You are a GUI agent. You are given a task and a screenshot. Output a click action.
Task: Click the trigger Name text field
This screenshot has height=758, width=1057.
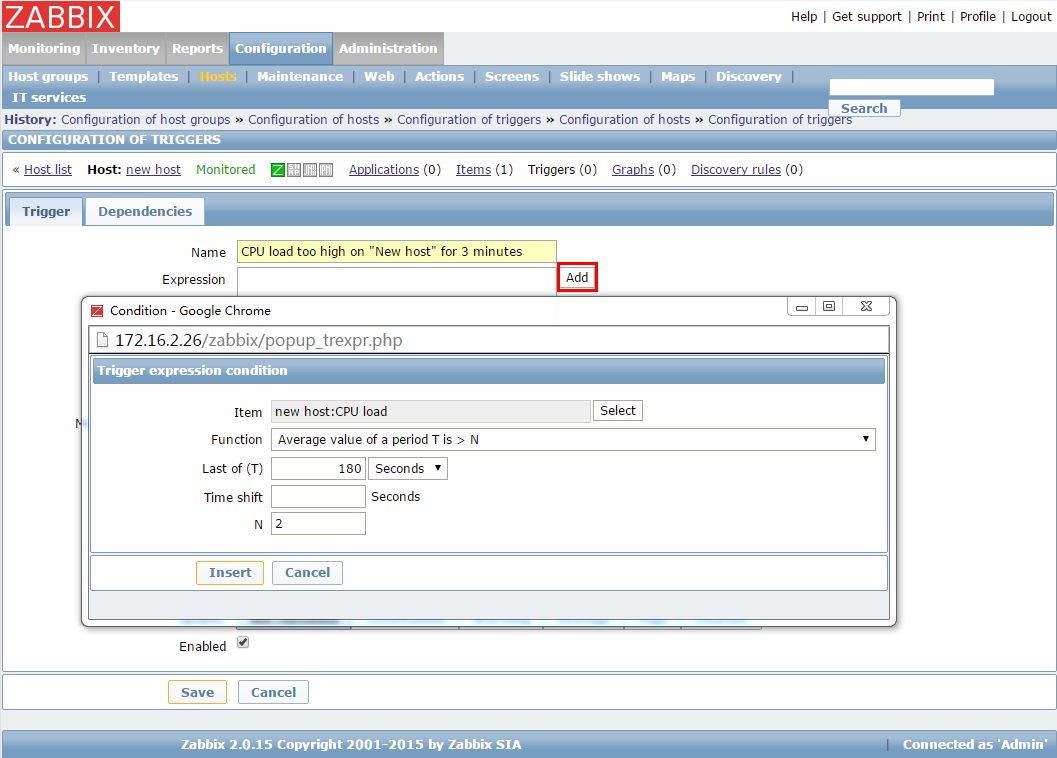pos(396,252)
